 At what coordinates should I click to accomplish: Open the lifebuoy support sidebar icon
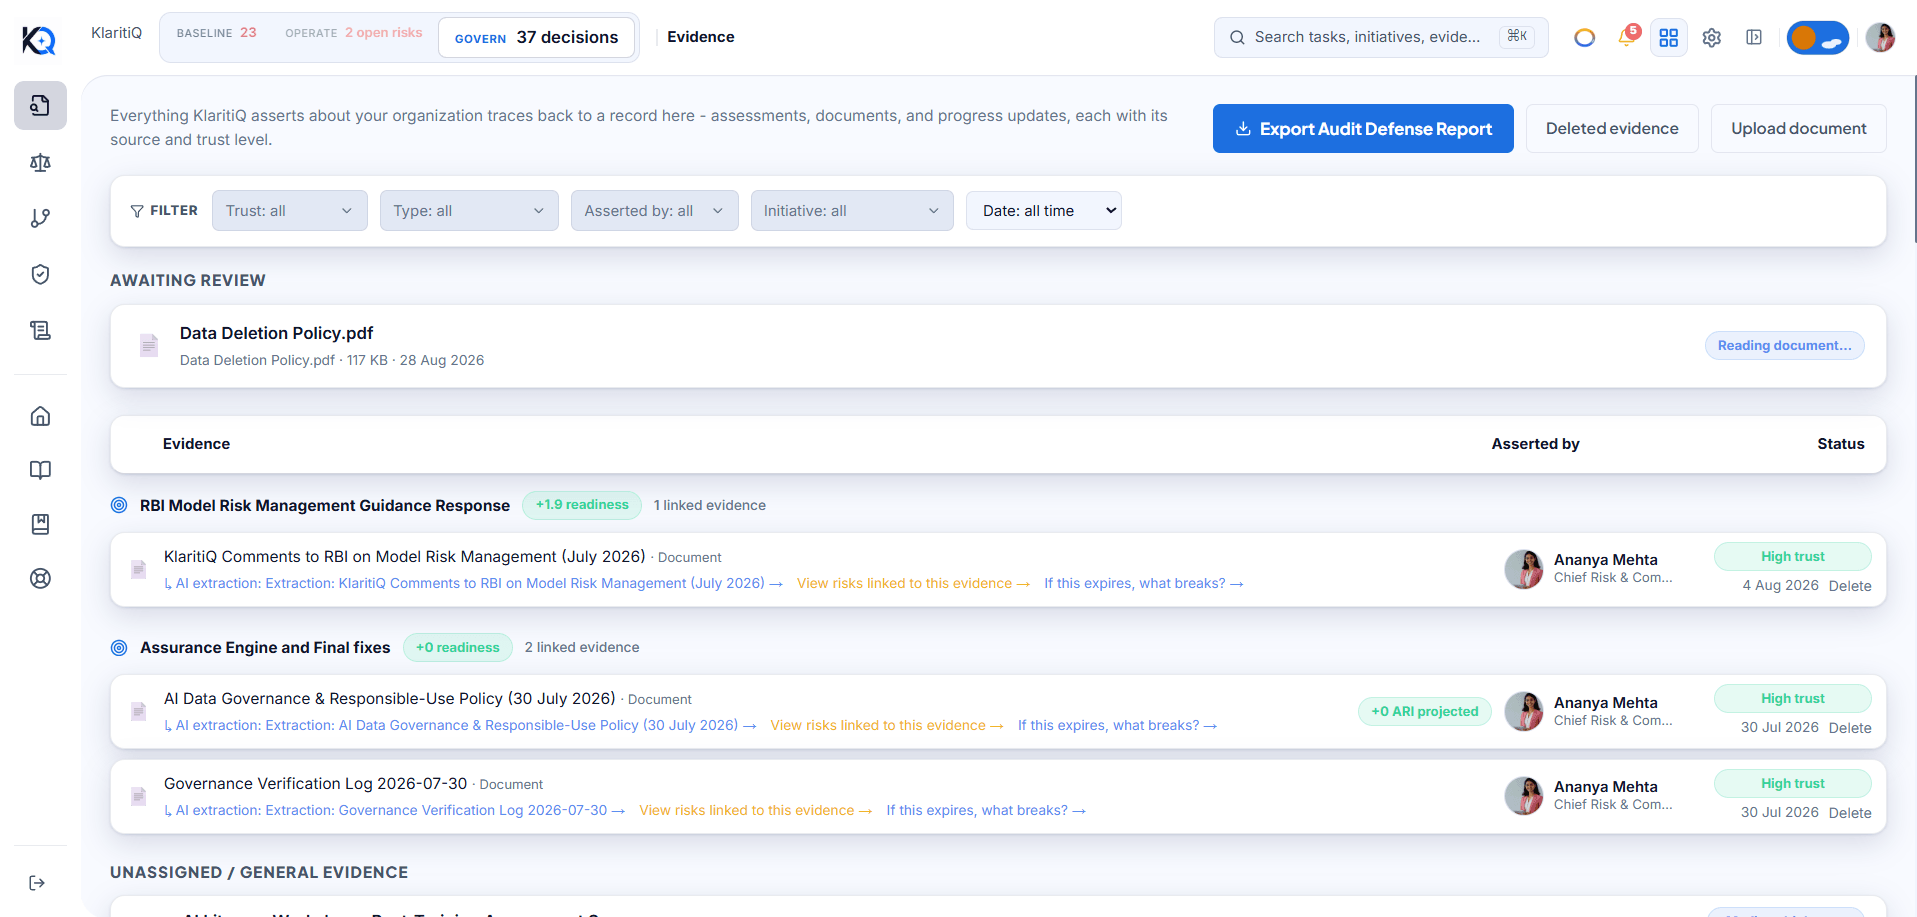coord(40,578)
